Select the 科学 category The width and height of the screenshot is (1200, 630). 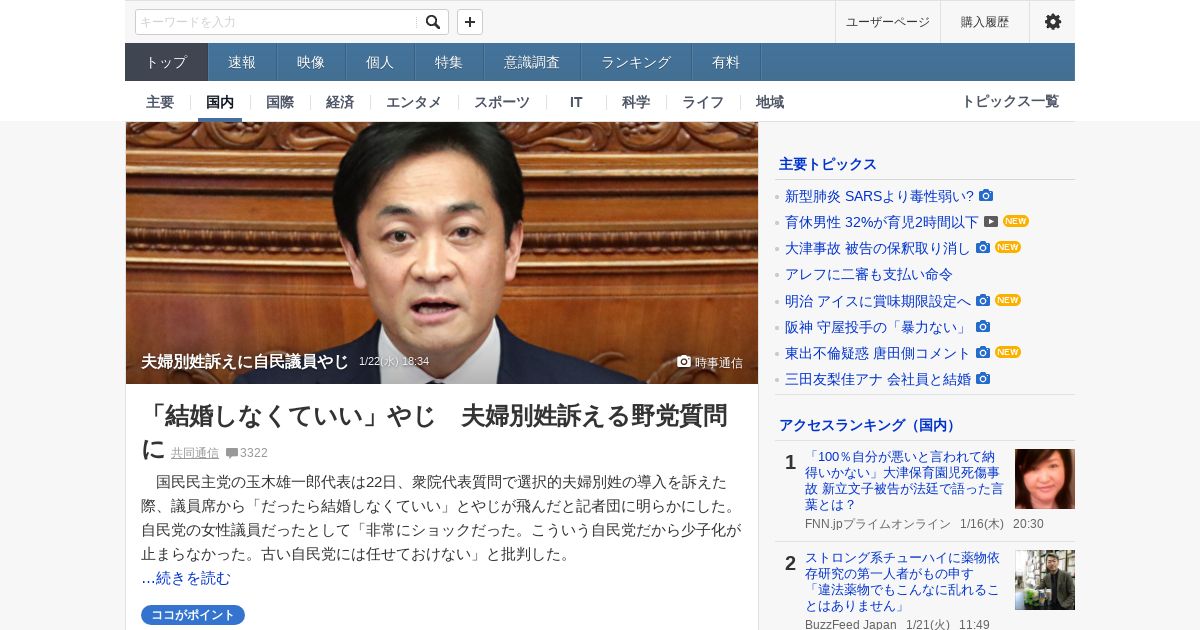pyautogui.click(x=636, y=102)
